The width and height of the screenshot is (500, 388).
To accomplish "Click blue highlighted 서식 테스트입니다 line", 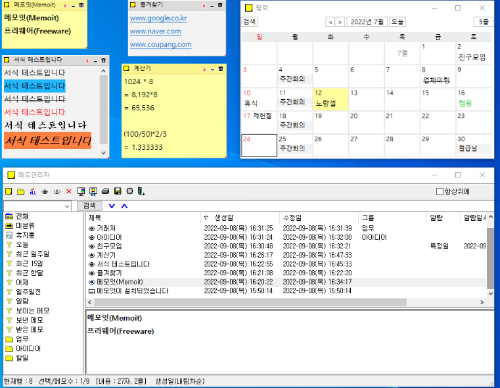I will point(35,86).
